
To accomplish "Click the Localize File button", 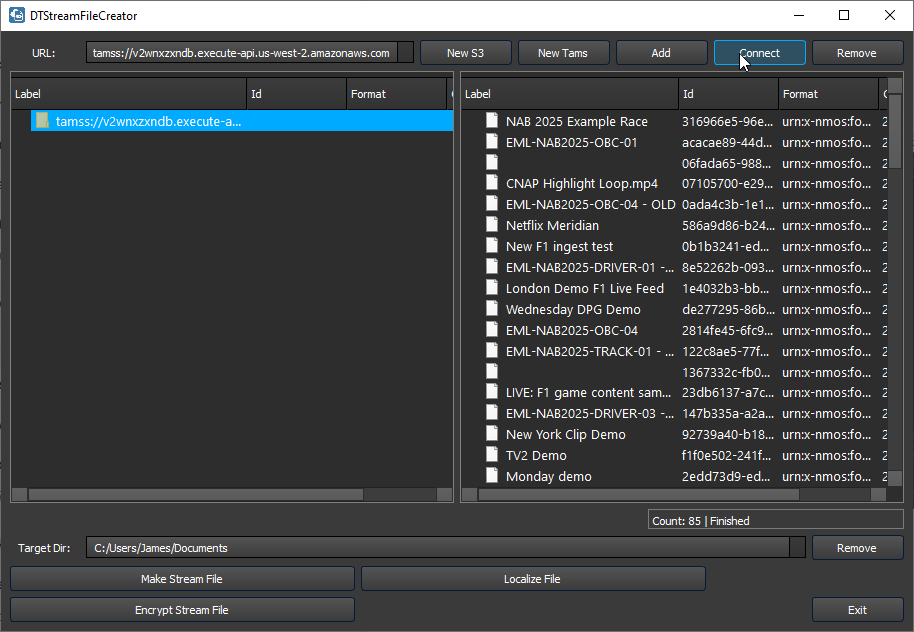I will tap(532, 579).
